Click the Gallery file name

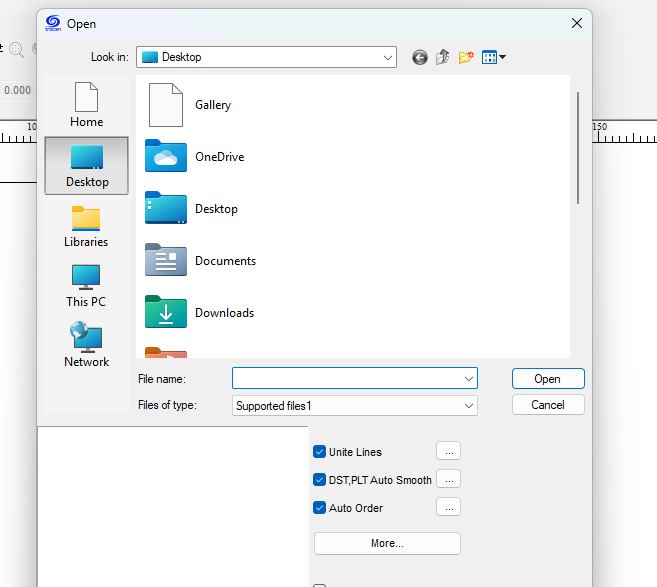213,105
